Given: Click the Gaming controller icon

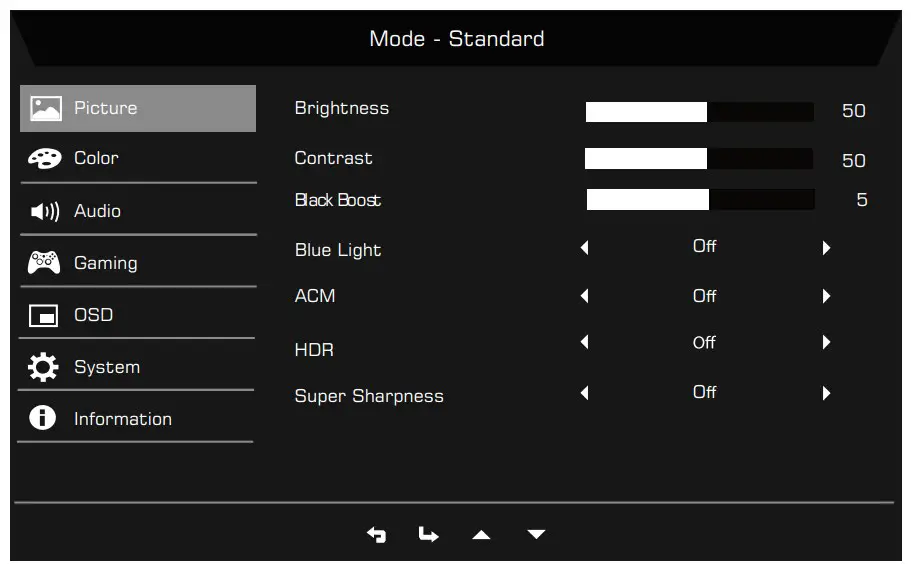Looking at the screenshot, I should coord(44,263).
